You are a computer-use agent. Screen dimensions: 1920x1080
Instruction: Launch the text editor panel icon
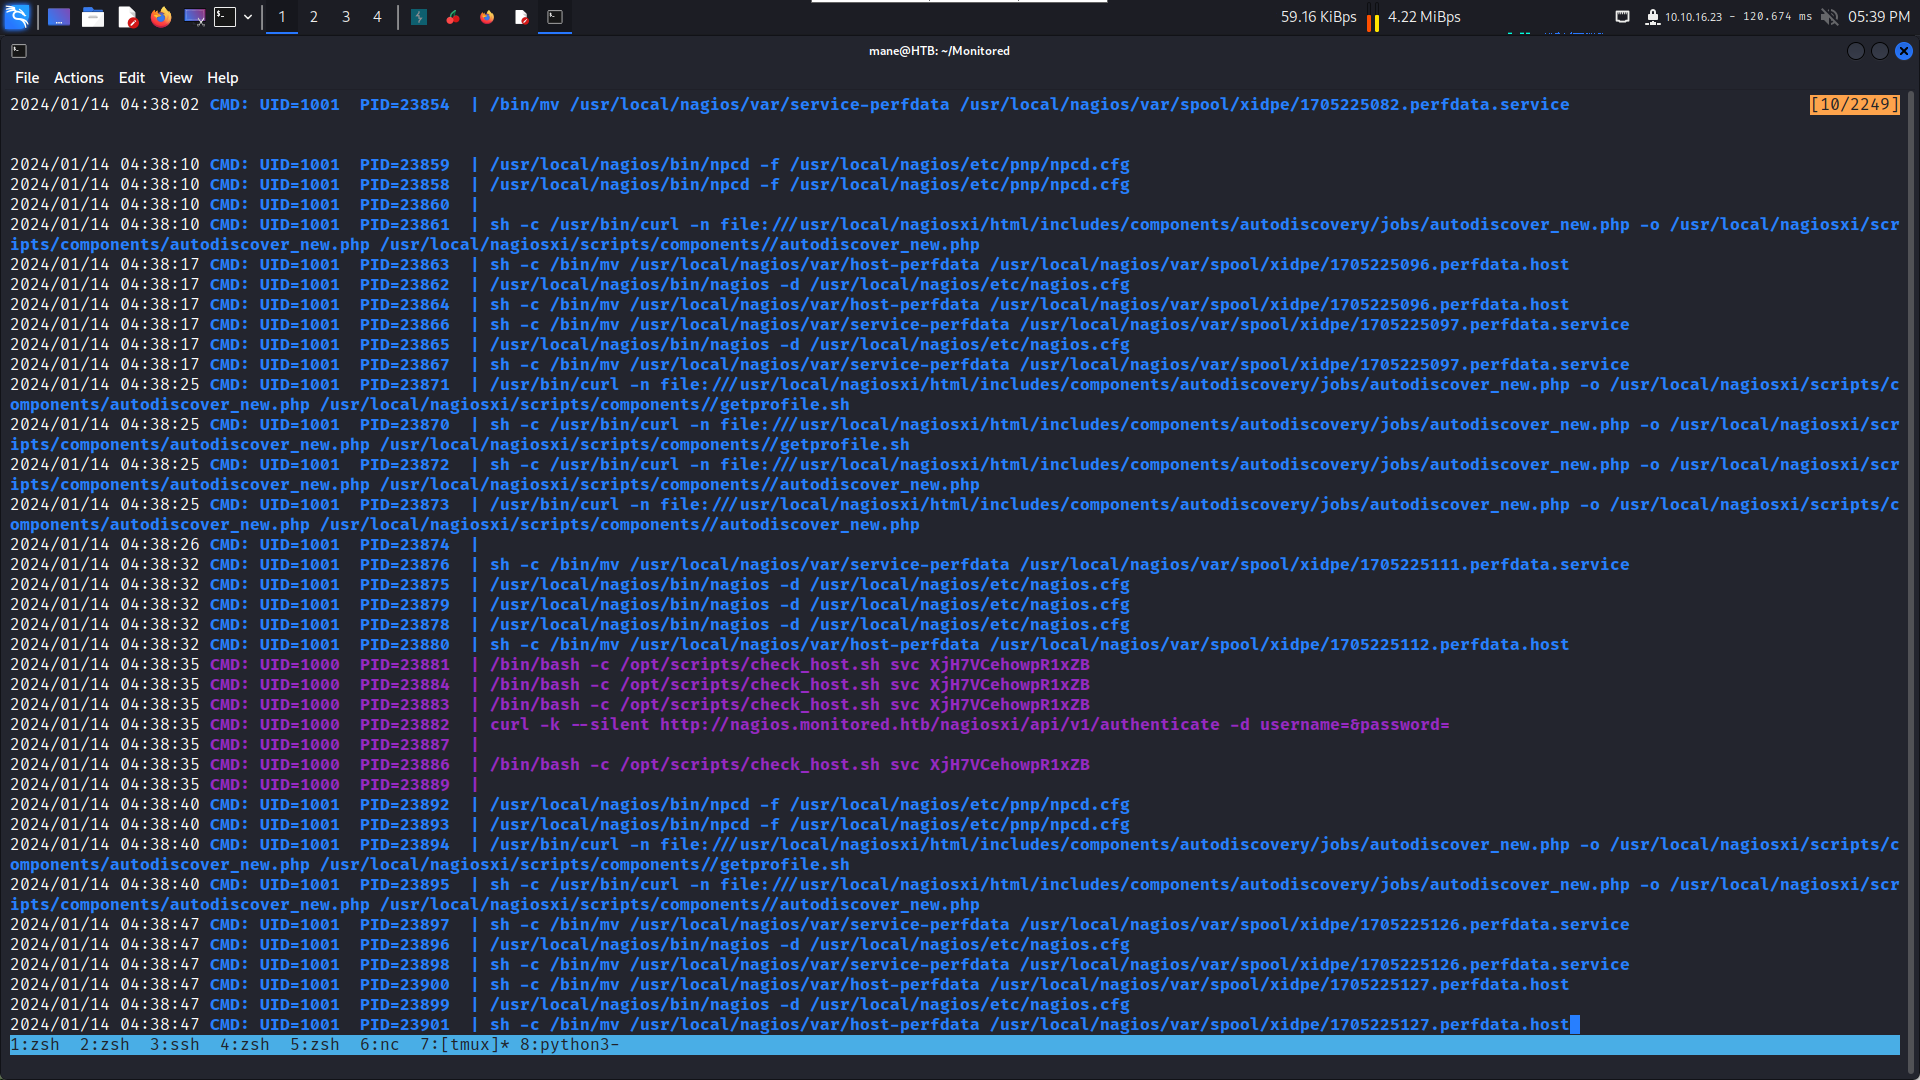pyautogui.click(x=127, y=17)
